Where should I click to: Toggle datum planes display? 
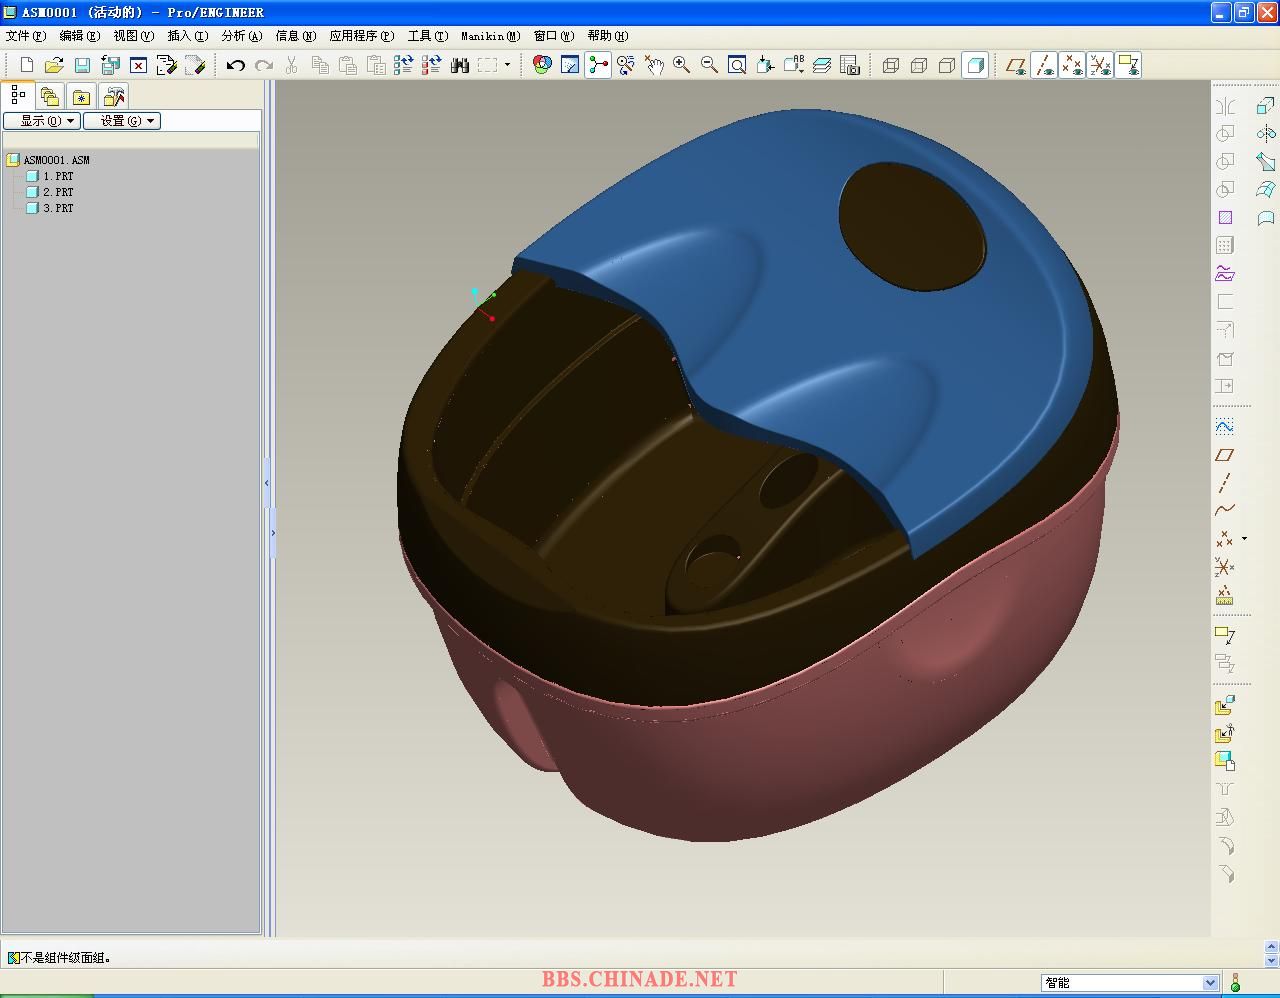click(1016, 66)
